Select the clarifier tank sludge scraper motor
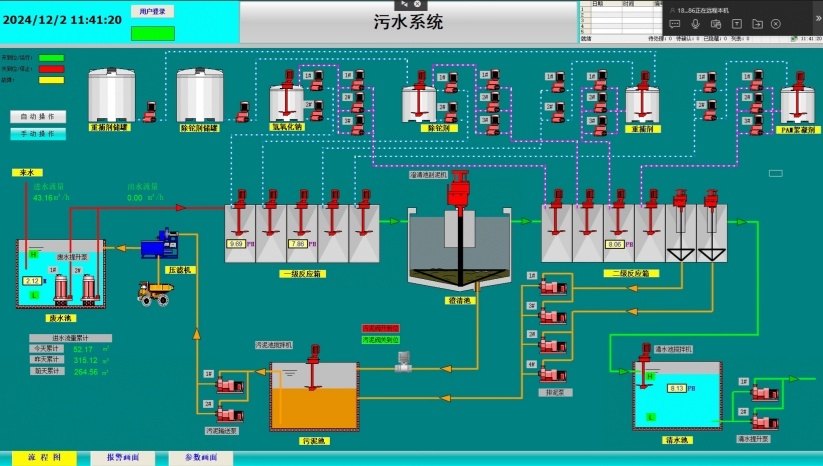 click(460, 190)
